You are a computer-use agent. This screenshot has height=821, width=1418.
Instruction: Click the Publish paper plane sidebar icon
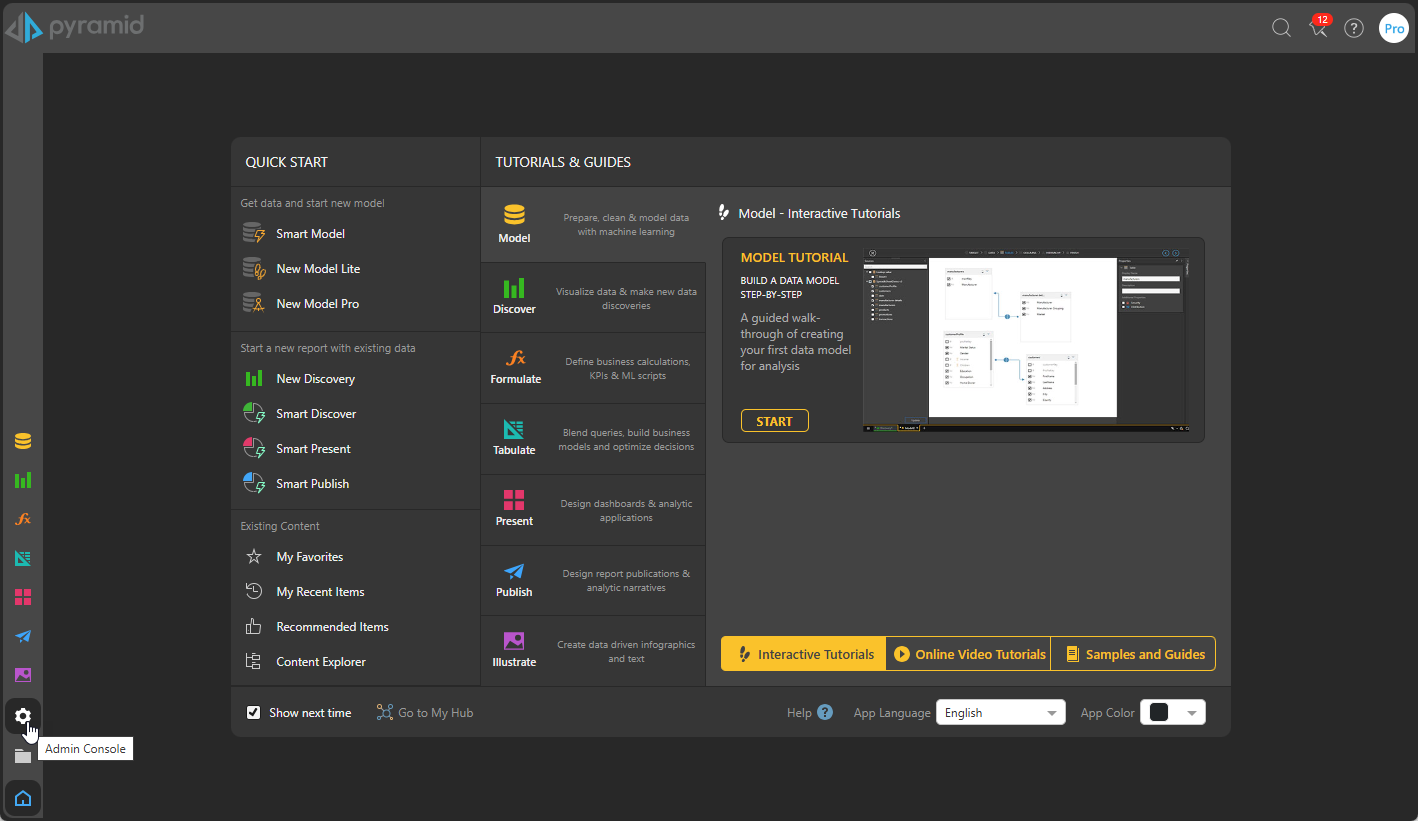(x=23, y=636)
